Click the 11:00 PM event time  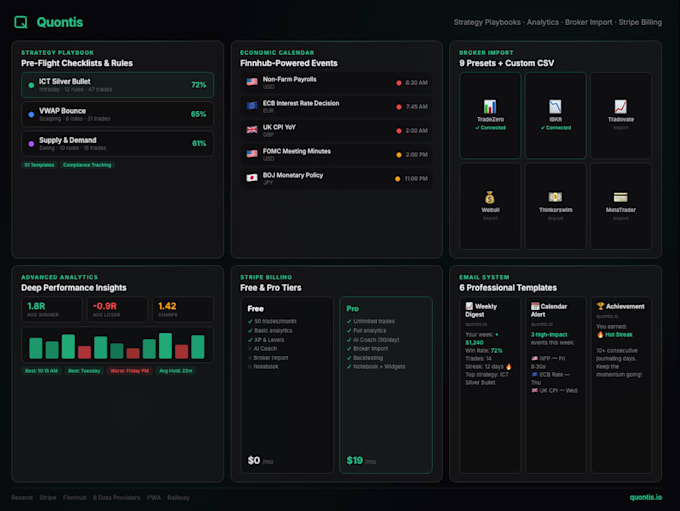[416, 179]
